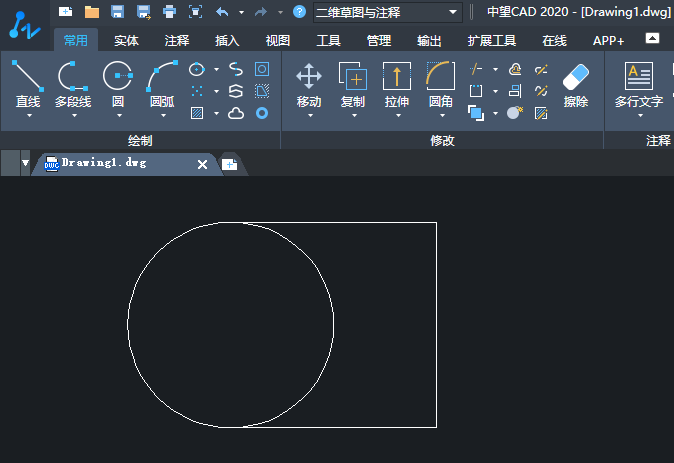Click the Offset tool icon

point(515,69)
